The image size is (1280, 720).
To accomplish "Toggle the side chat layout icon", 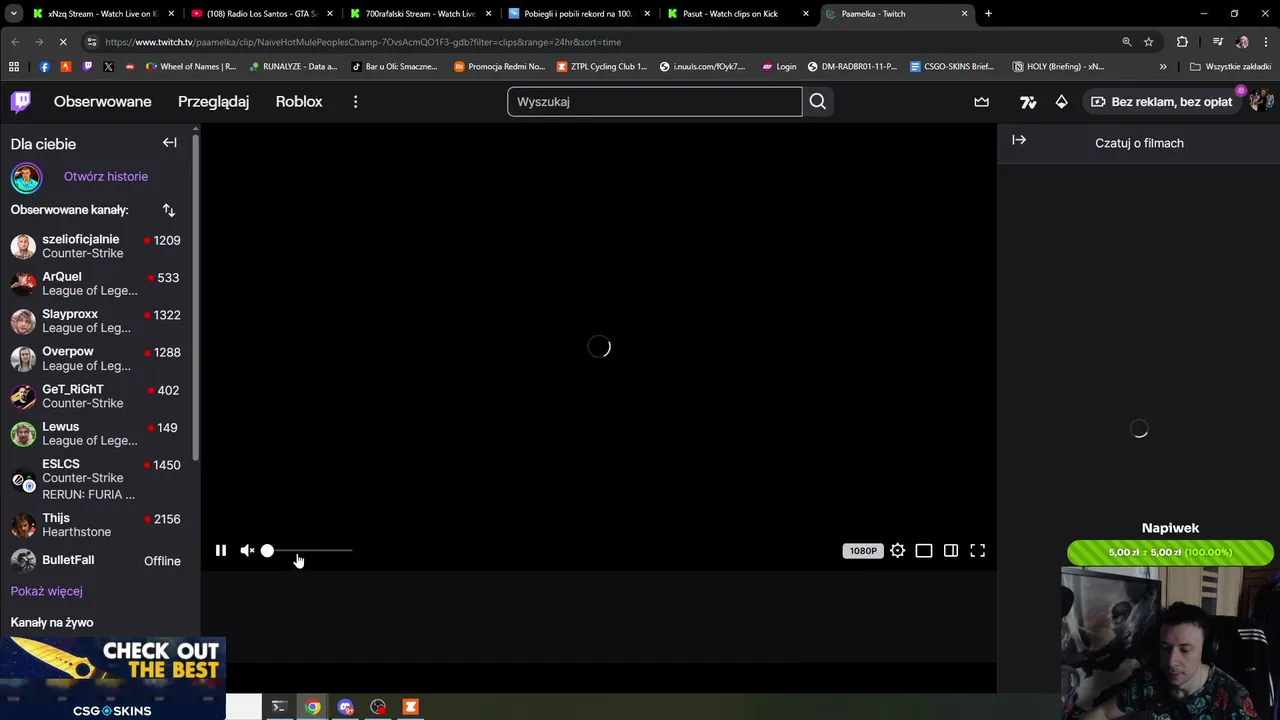I will [951, 551].
